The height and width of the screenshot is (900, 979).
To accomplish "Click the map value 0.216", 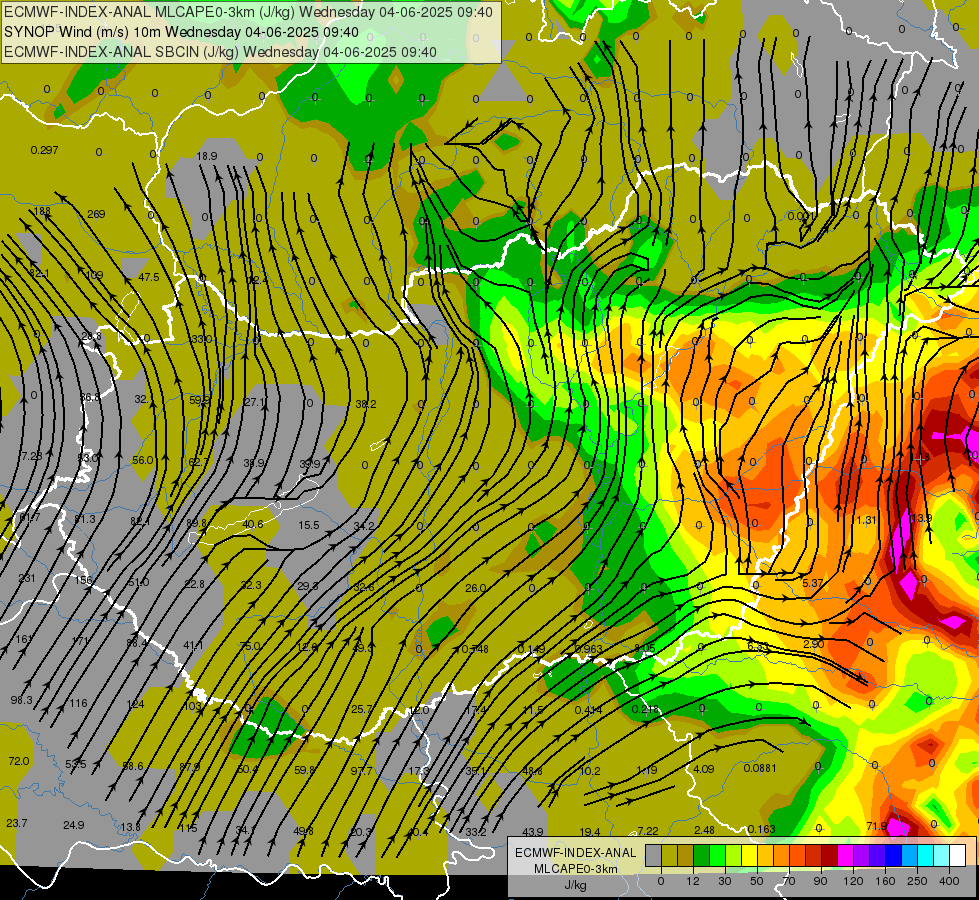I will click(x=645, y=709).
